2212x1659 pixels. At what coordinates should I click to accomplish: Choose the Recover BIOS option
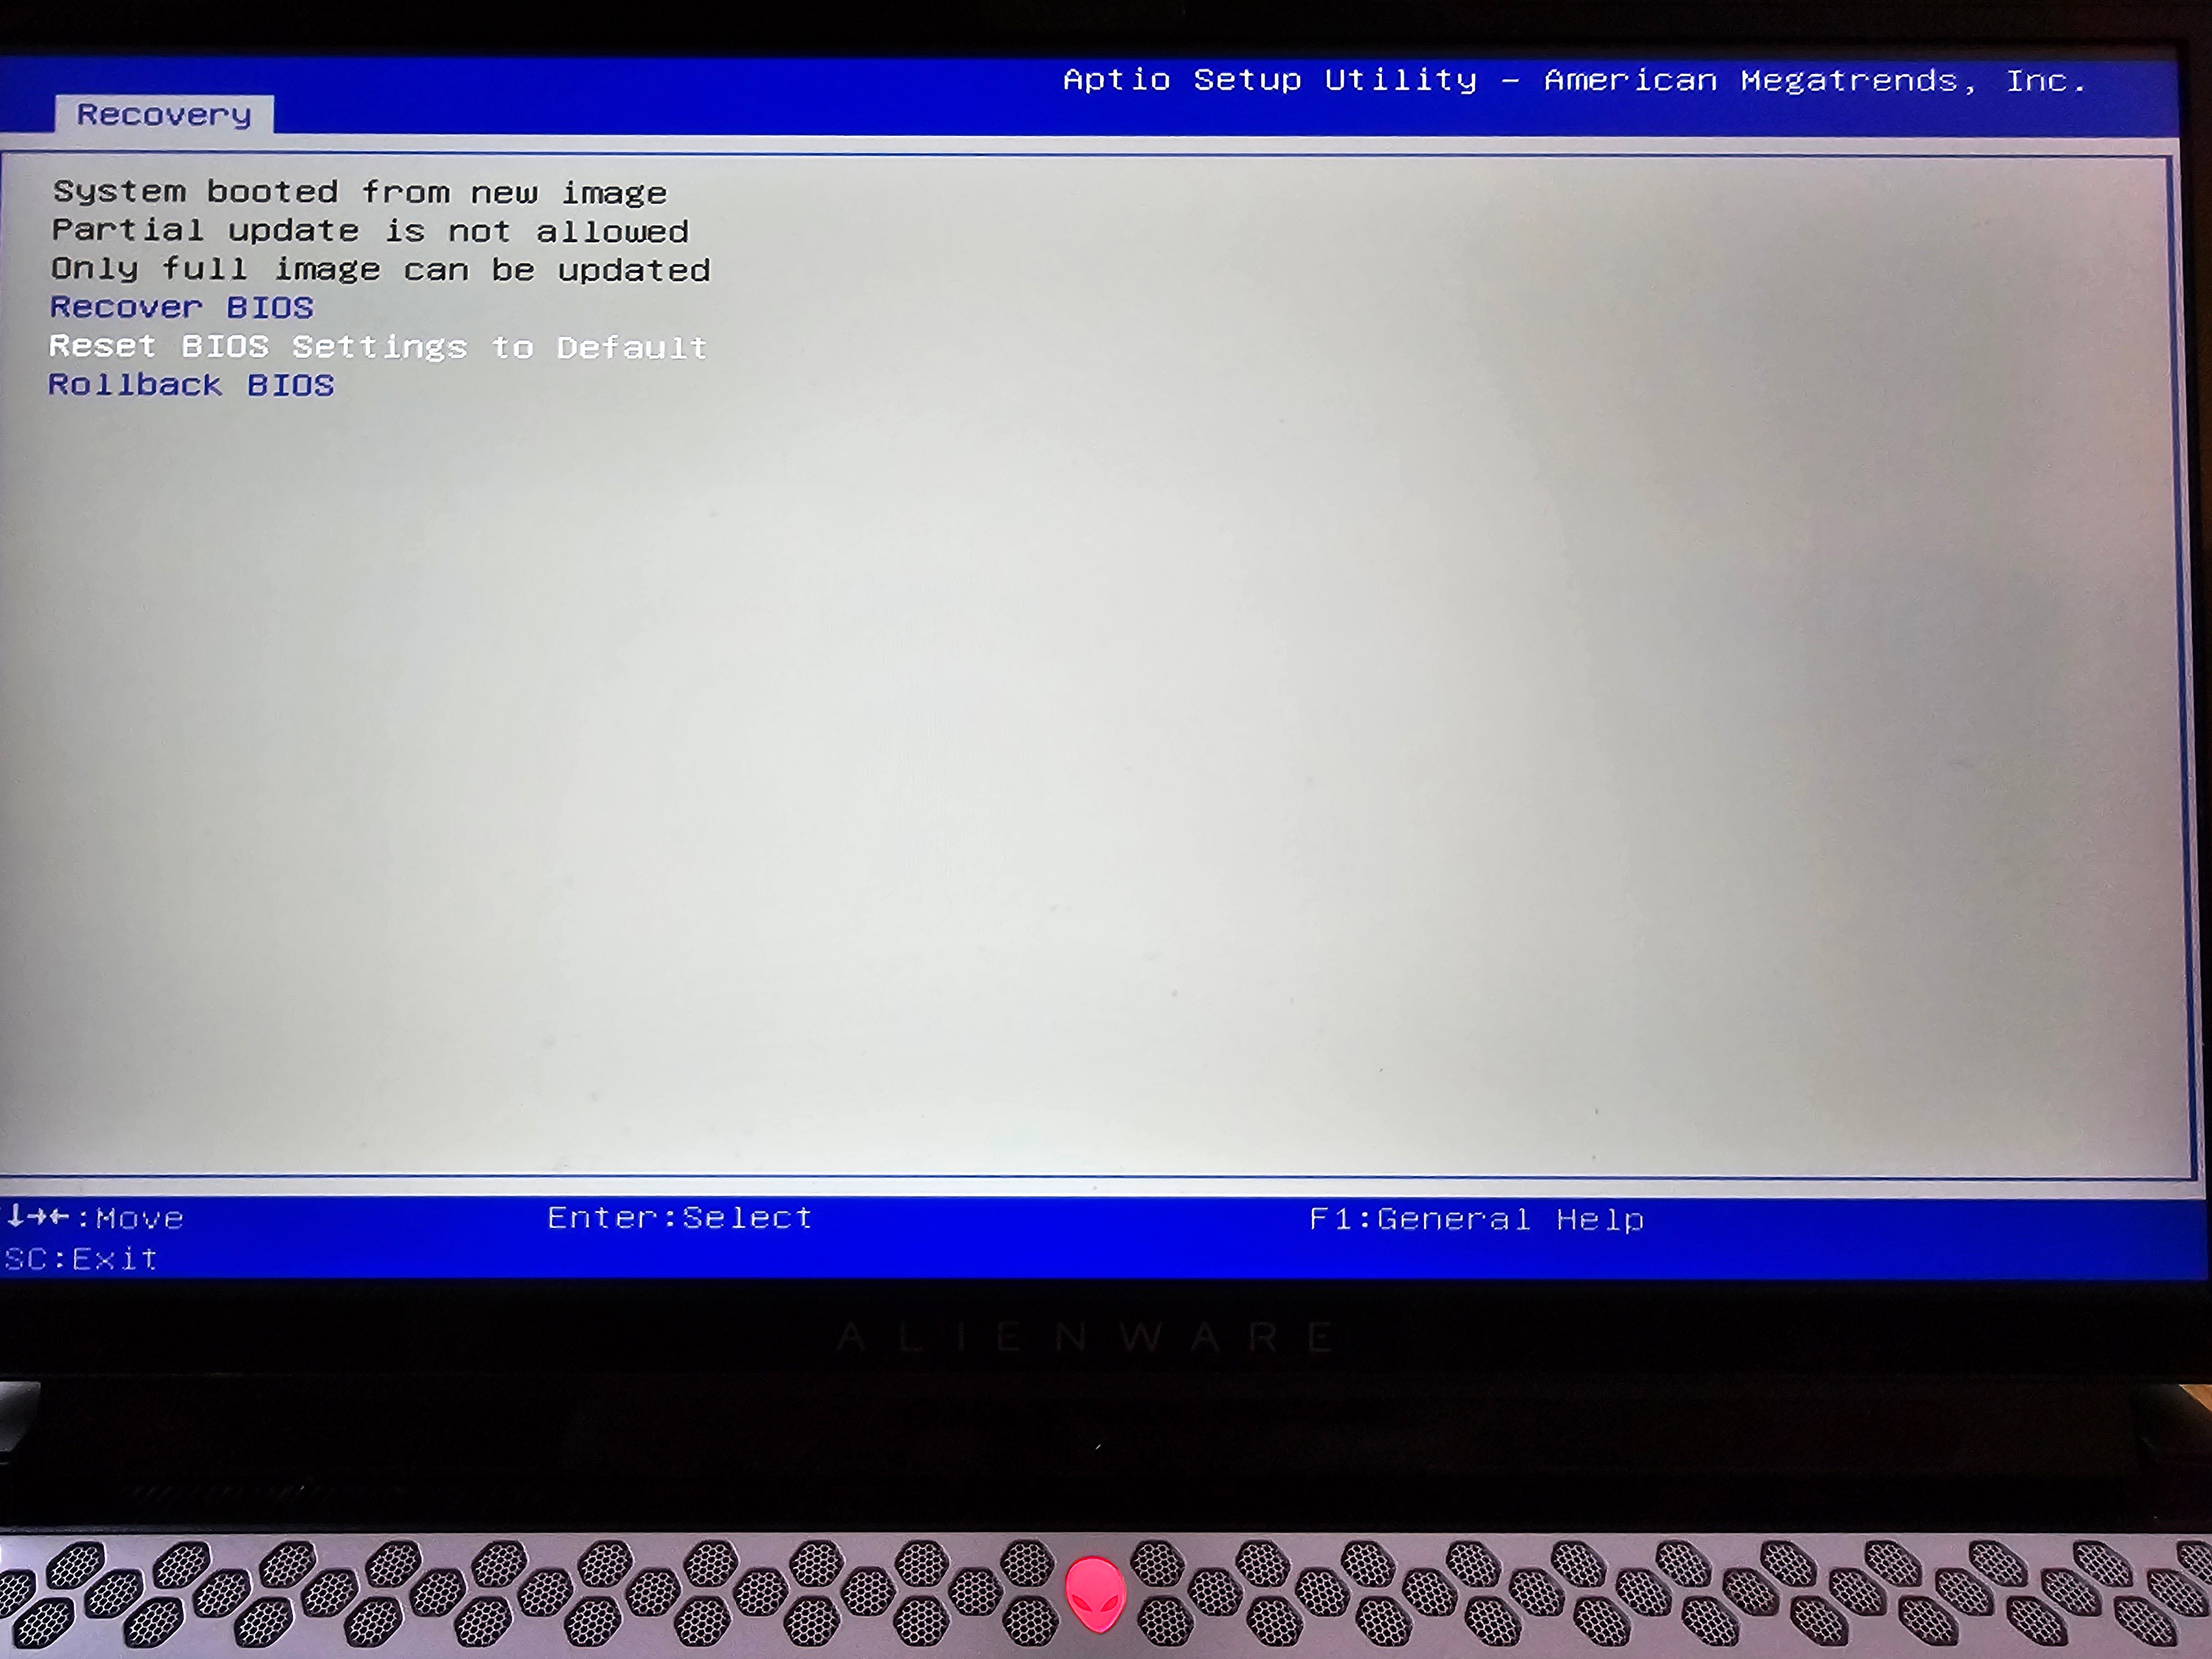coord(182,307)
